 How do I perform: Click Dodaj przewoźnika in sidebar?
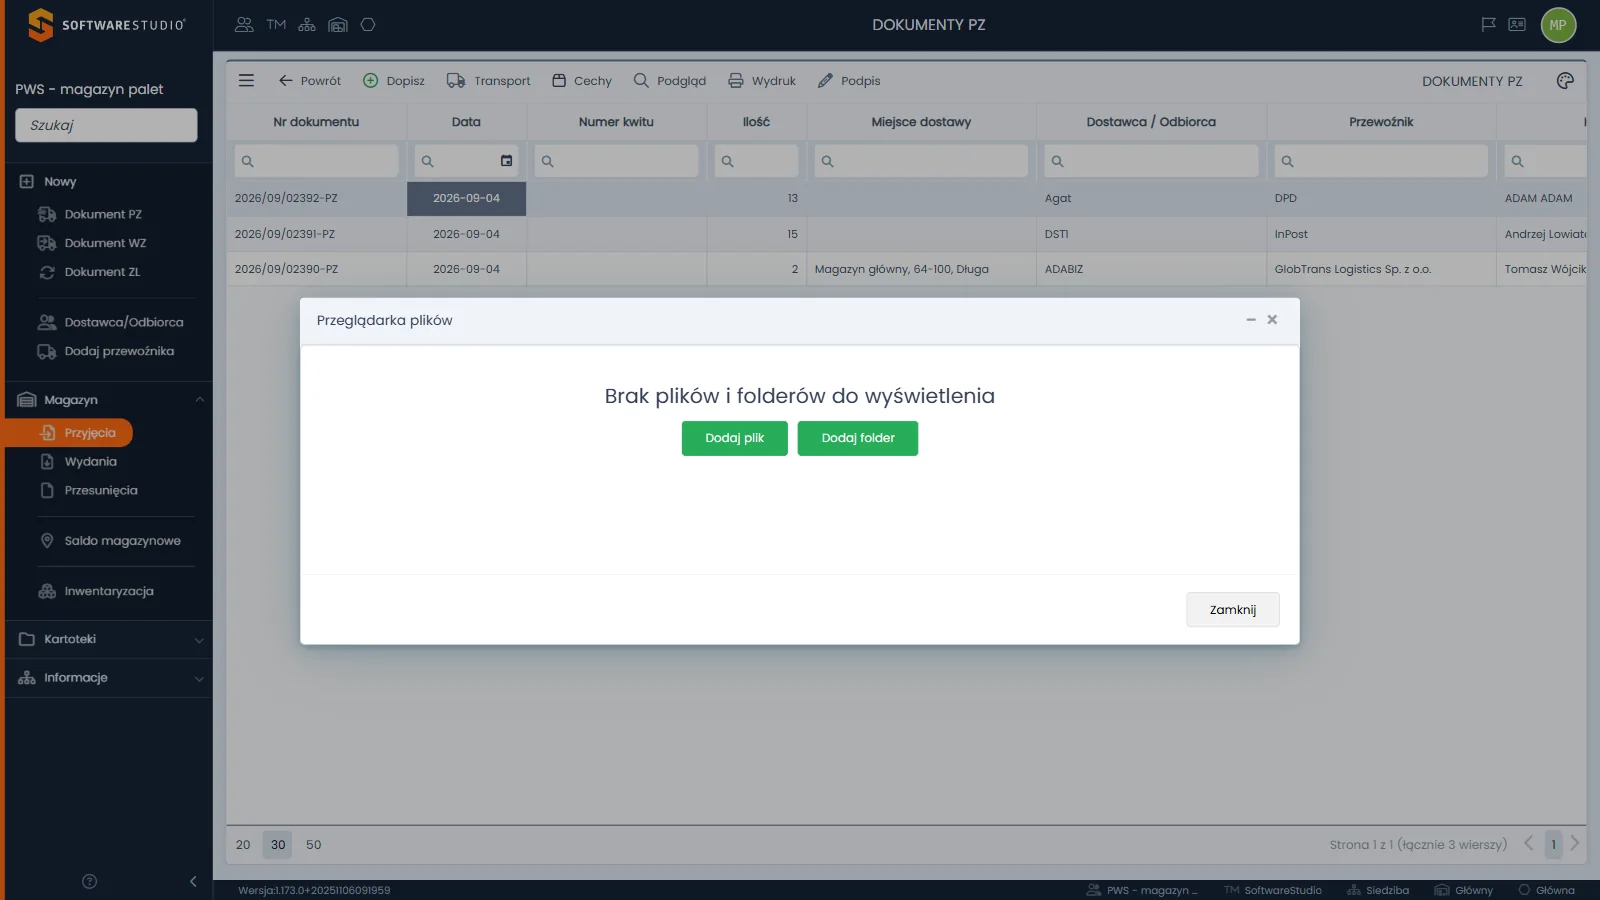[119, 351]
